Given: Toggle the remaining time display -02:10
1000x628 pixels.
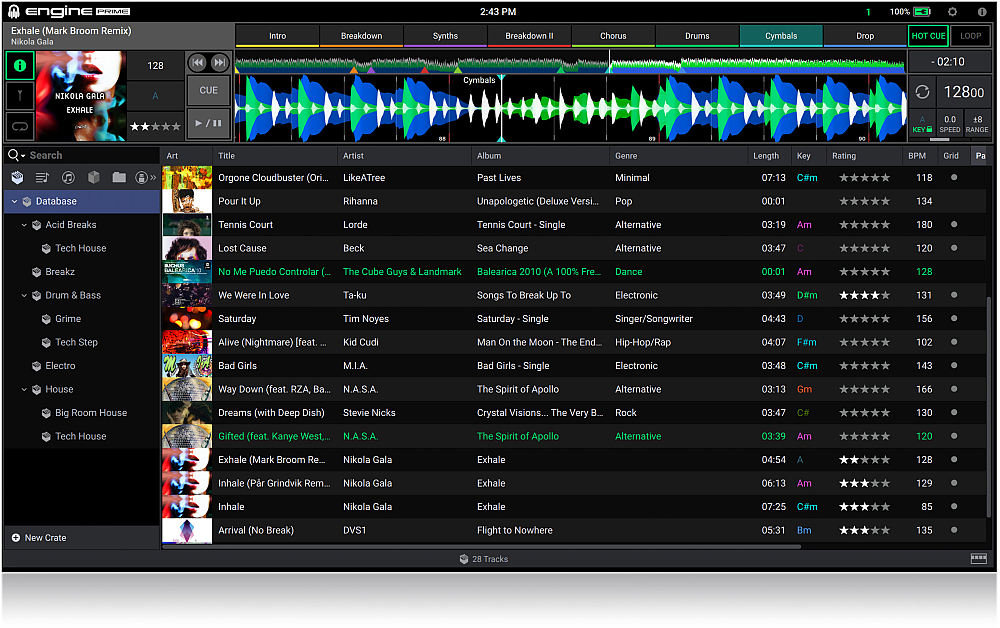Looking at the screenshot, I should point(950,62).
